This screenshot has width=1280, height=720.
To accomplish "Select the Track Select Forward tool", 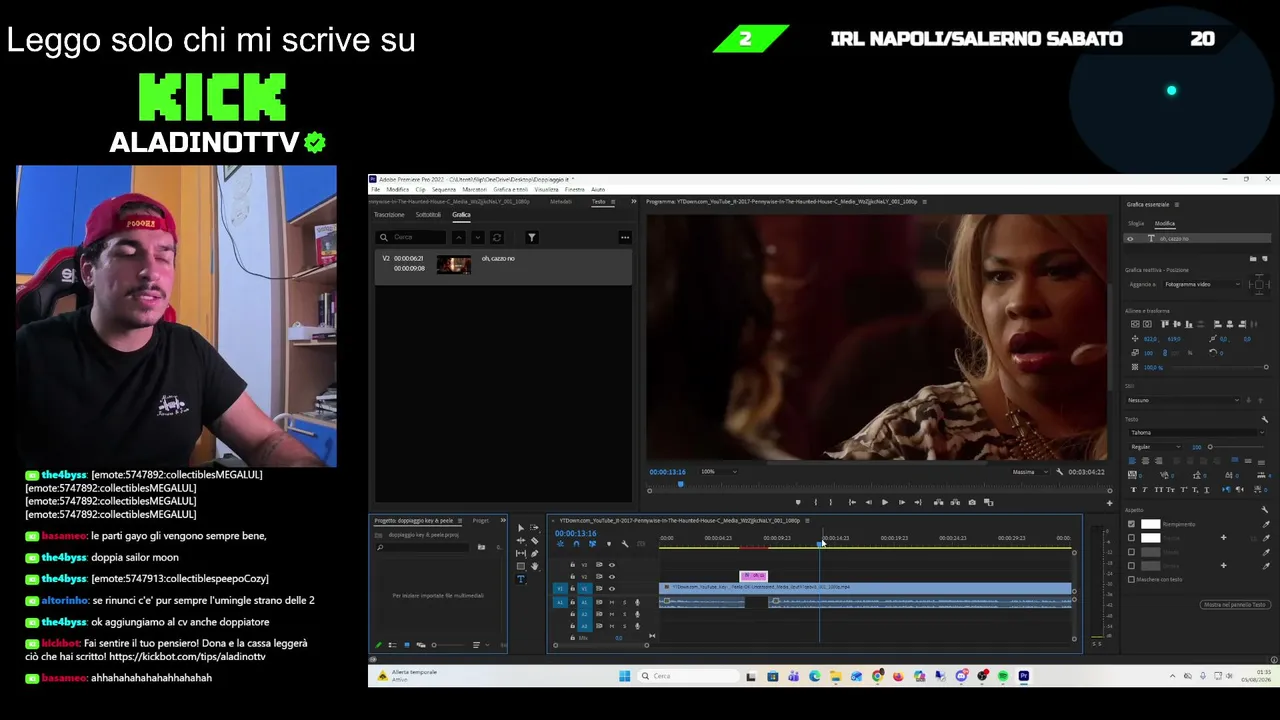I will point(534,527).
